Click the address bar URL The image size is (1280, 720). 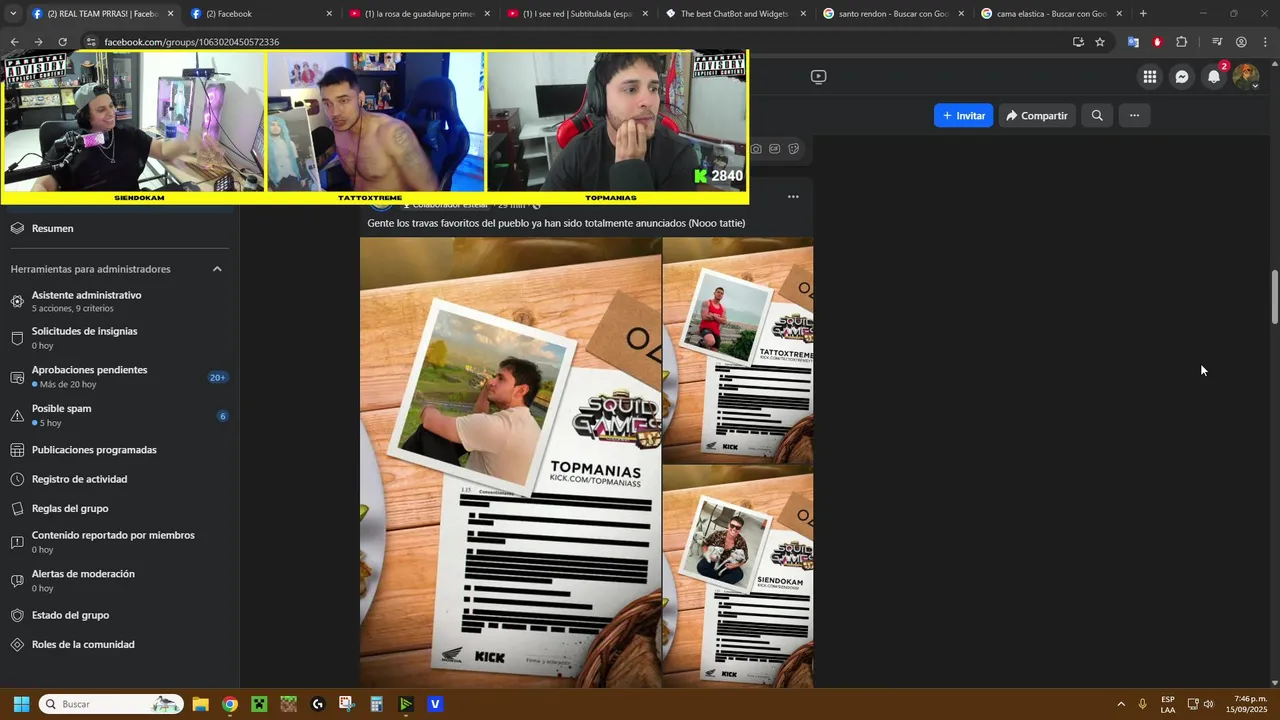[191, 42]
